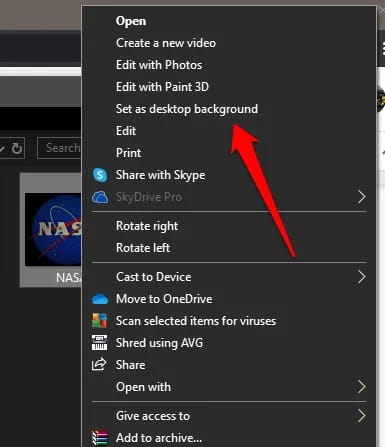Click the AVG shredder icon
385x447 pixels.
click(100, 343)
